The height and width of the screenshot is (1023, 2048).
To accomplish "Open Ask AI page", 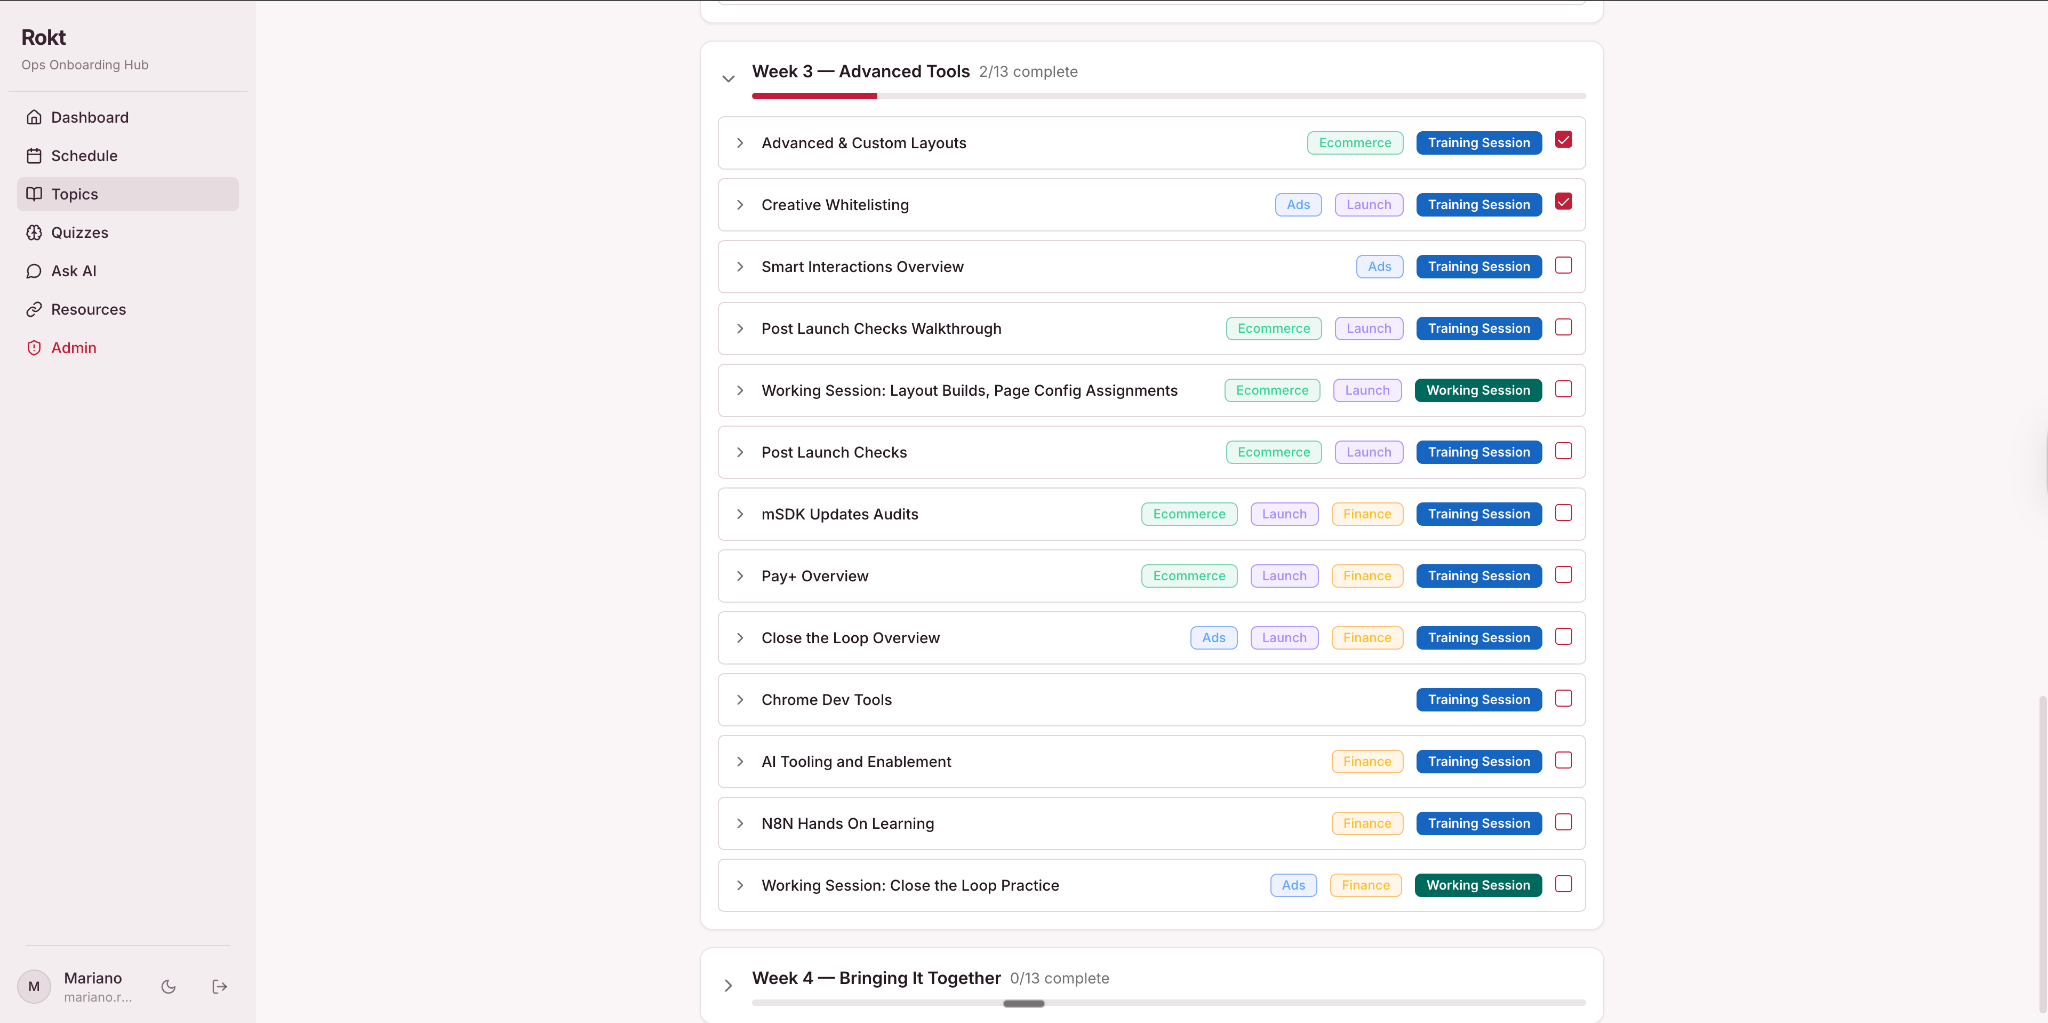I will point(128,271).
